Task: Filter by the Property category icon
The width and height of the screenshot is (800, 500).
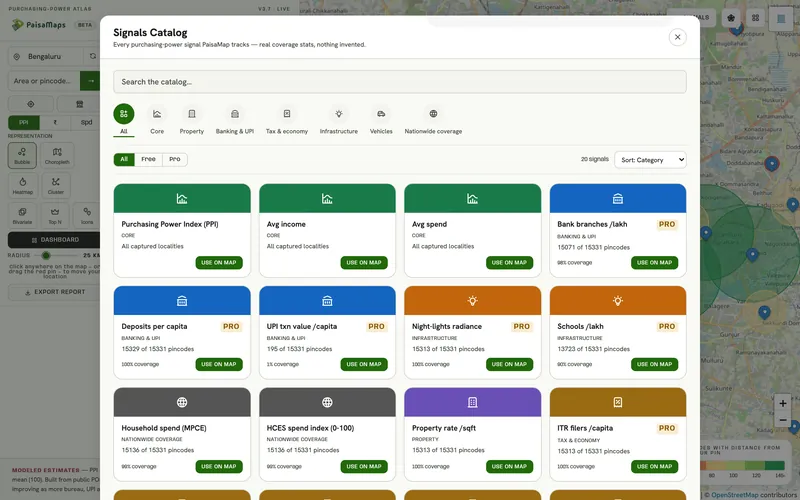Action: pyautogui.click(x=191, y=114)
